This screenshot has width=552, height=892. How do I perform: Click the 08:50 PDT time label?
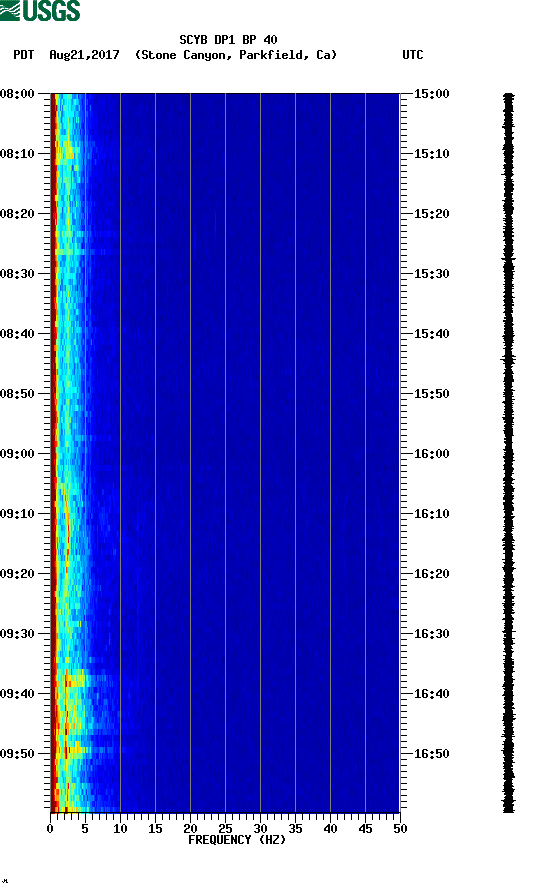(x=18, y=394)
